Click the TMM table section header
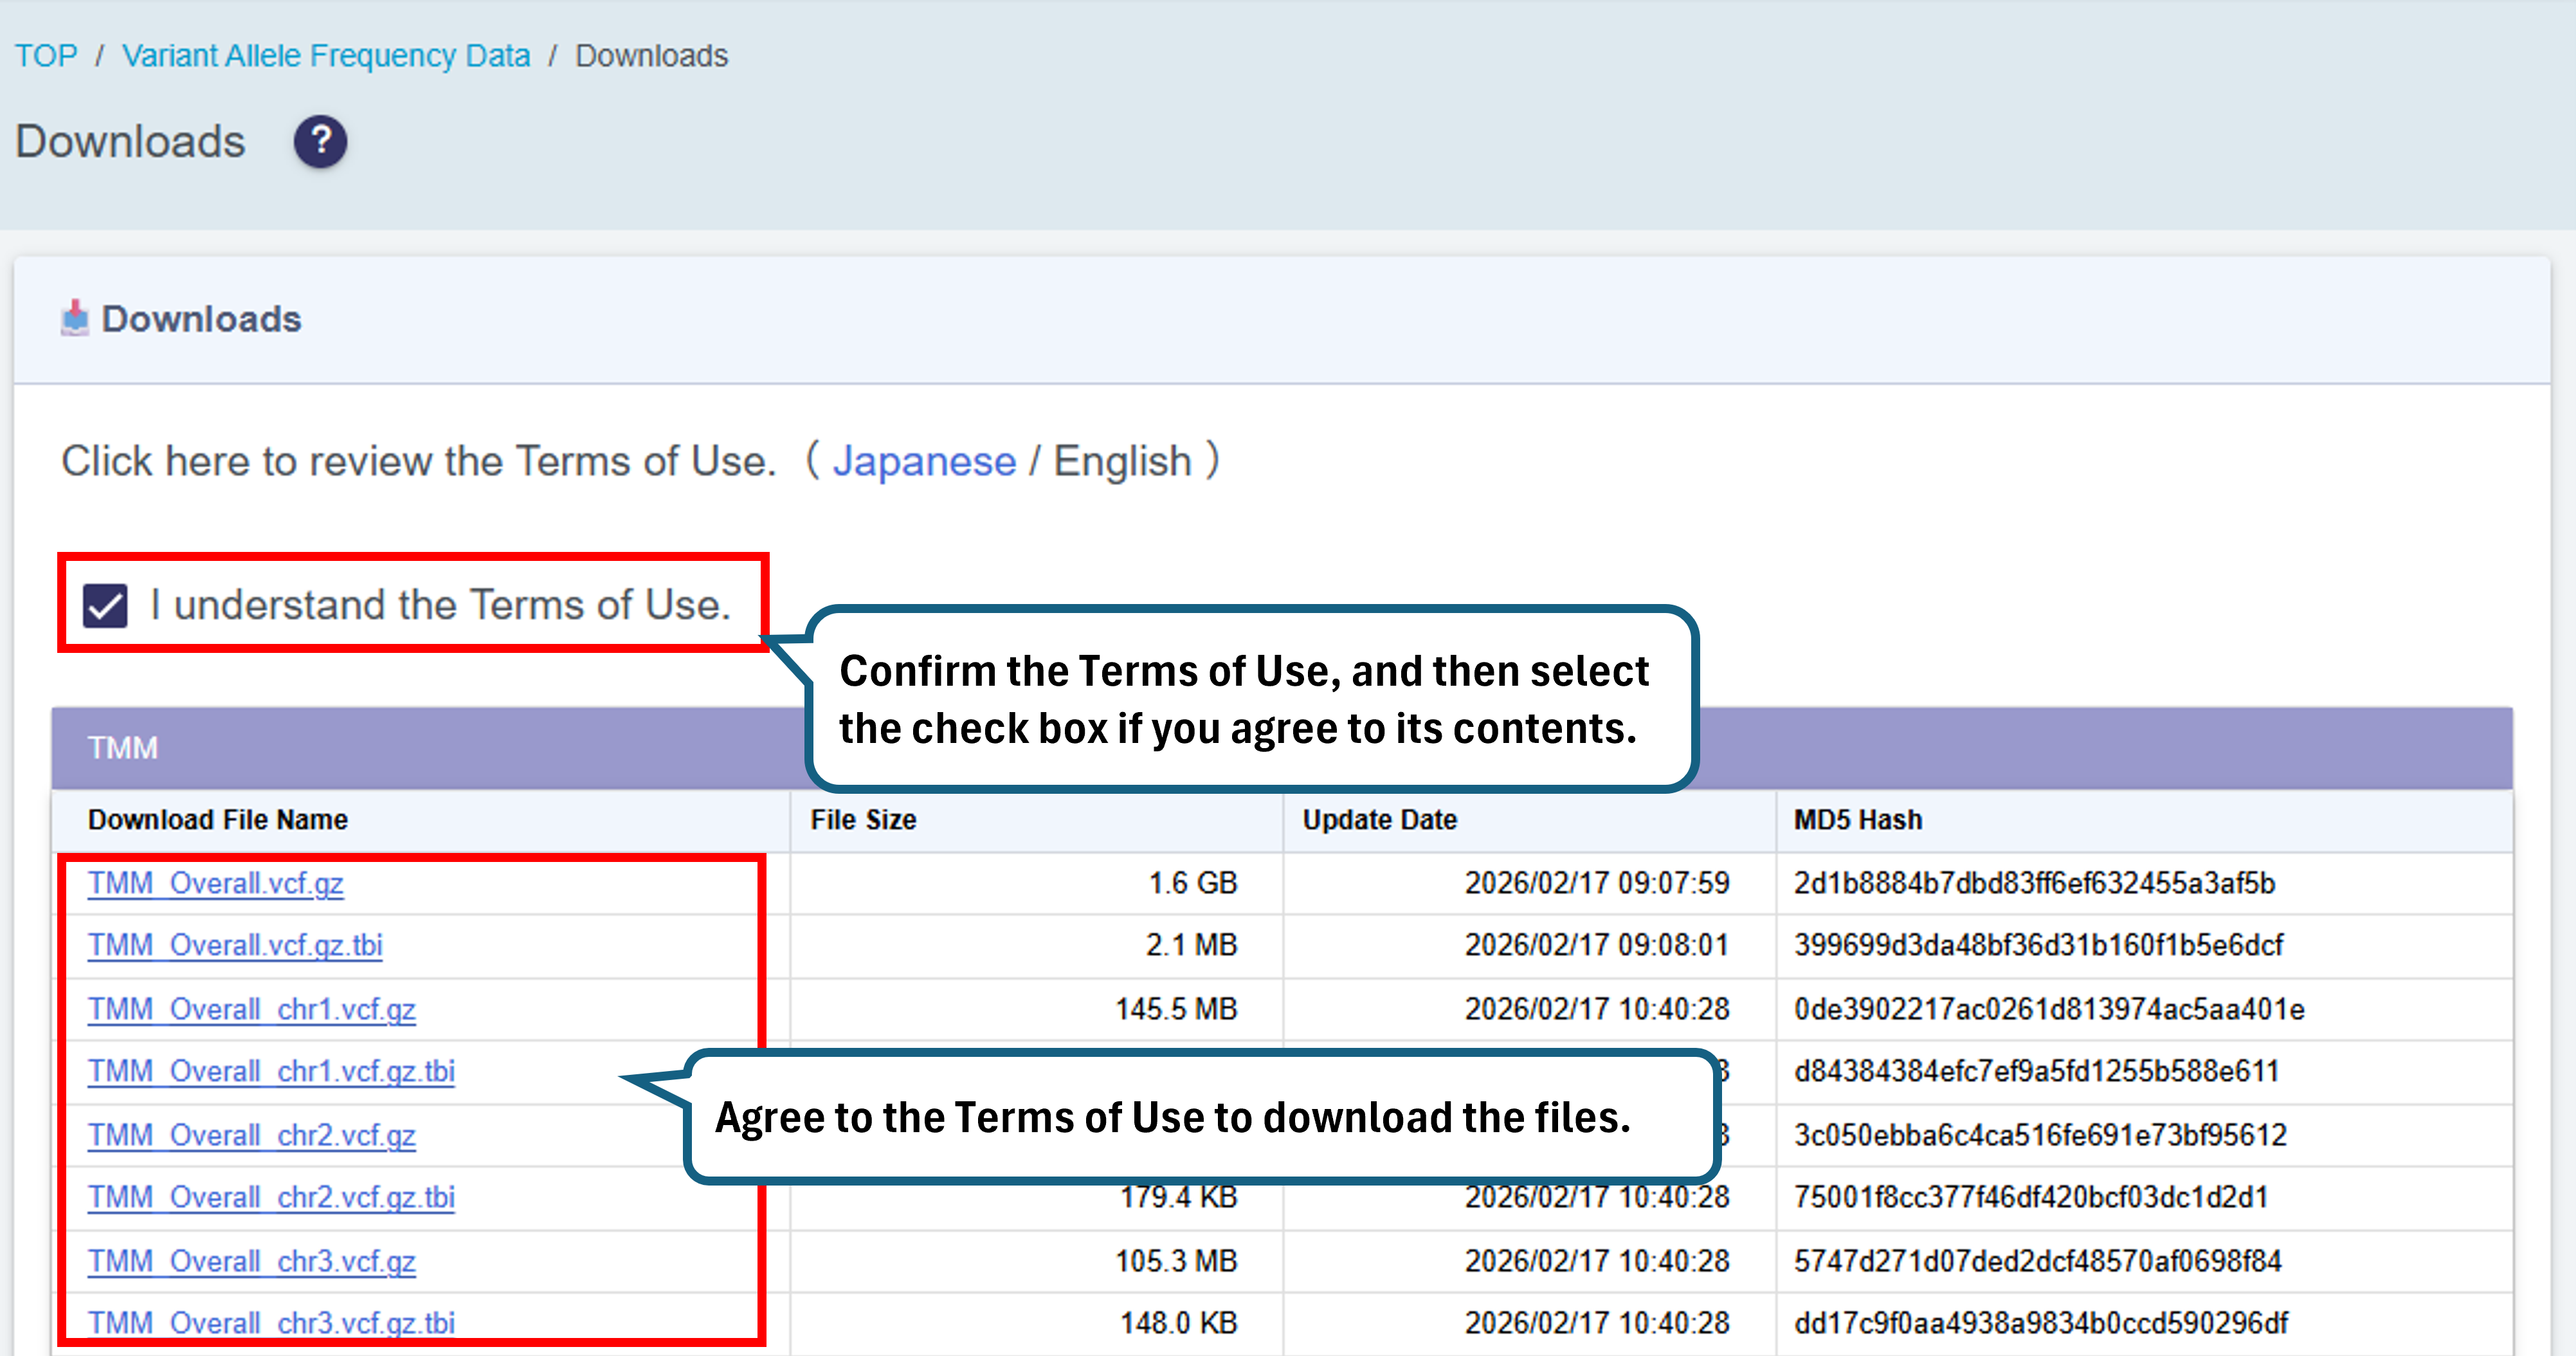 point(122,748)
